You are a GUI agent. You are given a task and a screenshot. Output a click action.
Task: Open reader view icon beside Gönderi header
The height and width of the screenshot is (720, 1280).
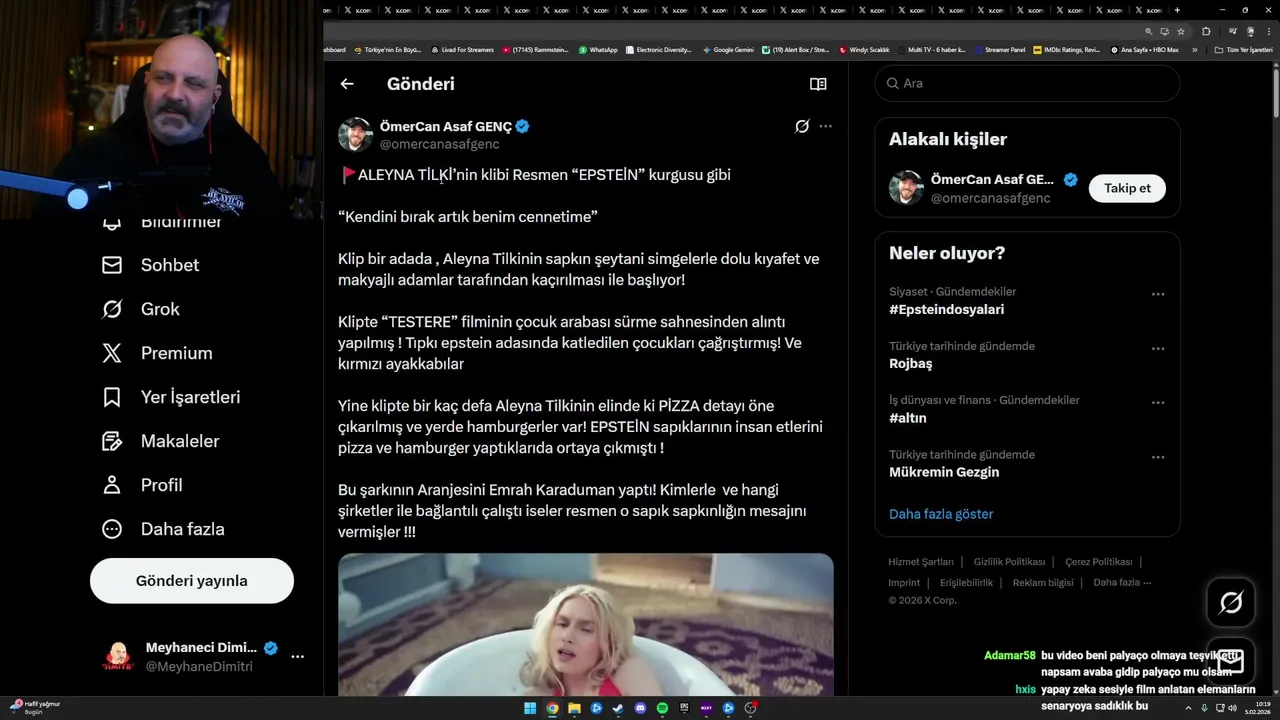pos(818,84)
